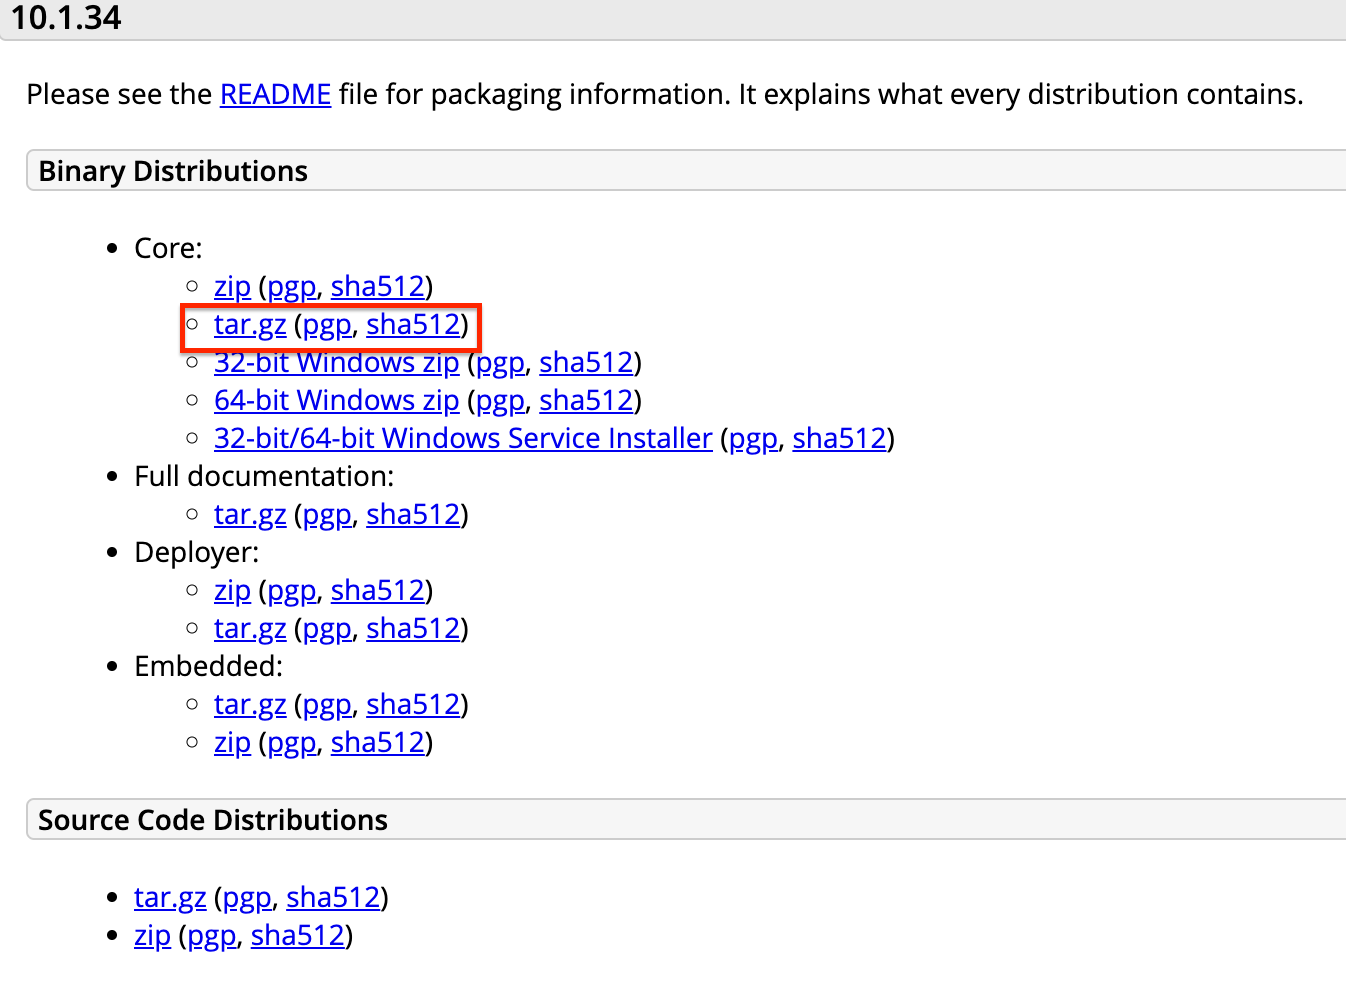This screenshot has height=986, width=1346.
Task: Download the 64-bit Windows zip
Action: pyautogui.click(x=336, y=401)
